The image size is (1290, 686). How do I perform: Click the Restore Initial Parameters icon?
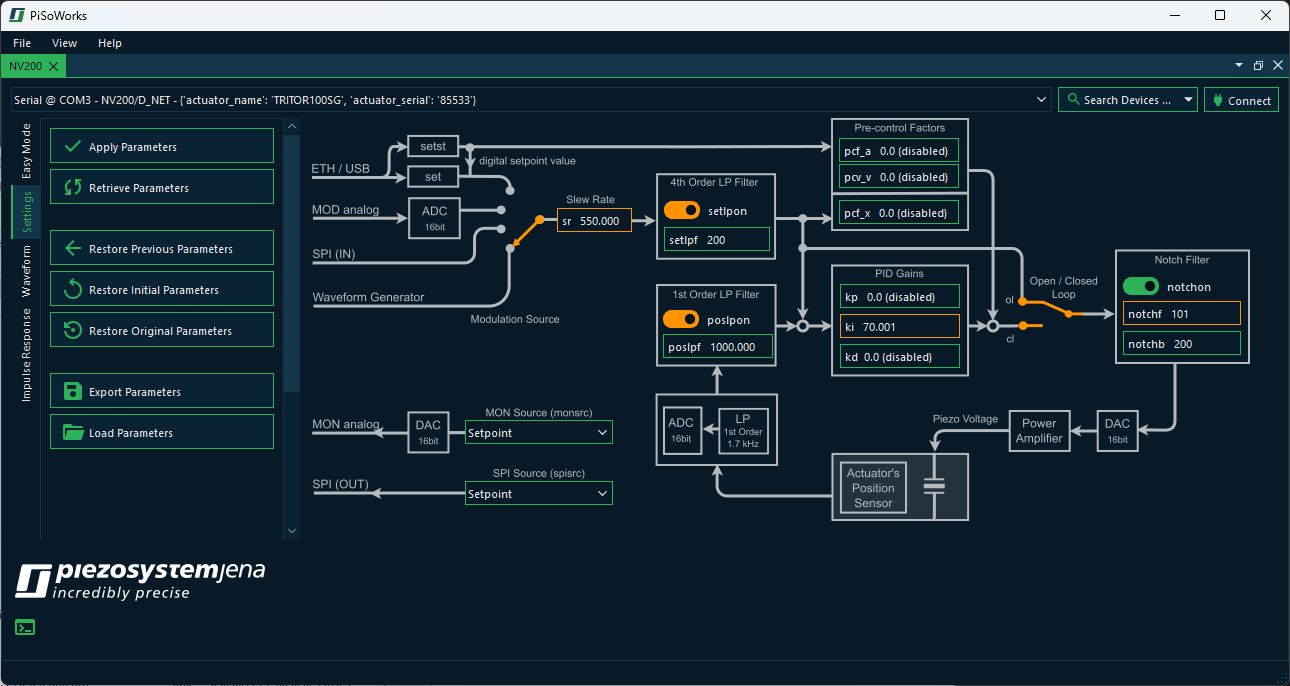[72, 290]
